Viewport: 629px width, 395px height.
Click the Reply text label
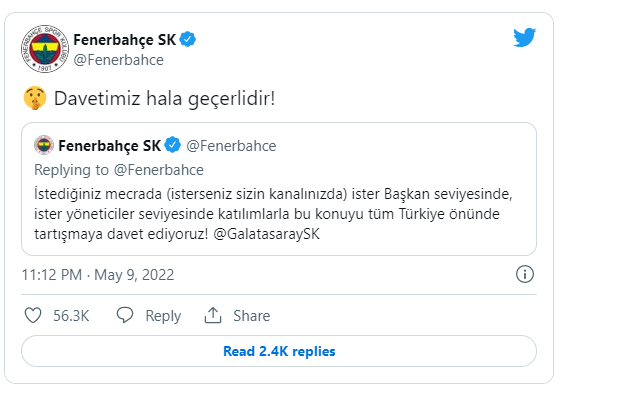point(163,316)
